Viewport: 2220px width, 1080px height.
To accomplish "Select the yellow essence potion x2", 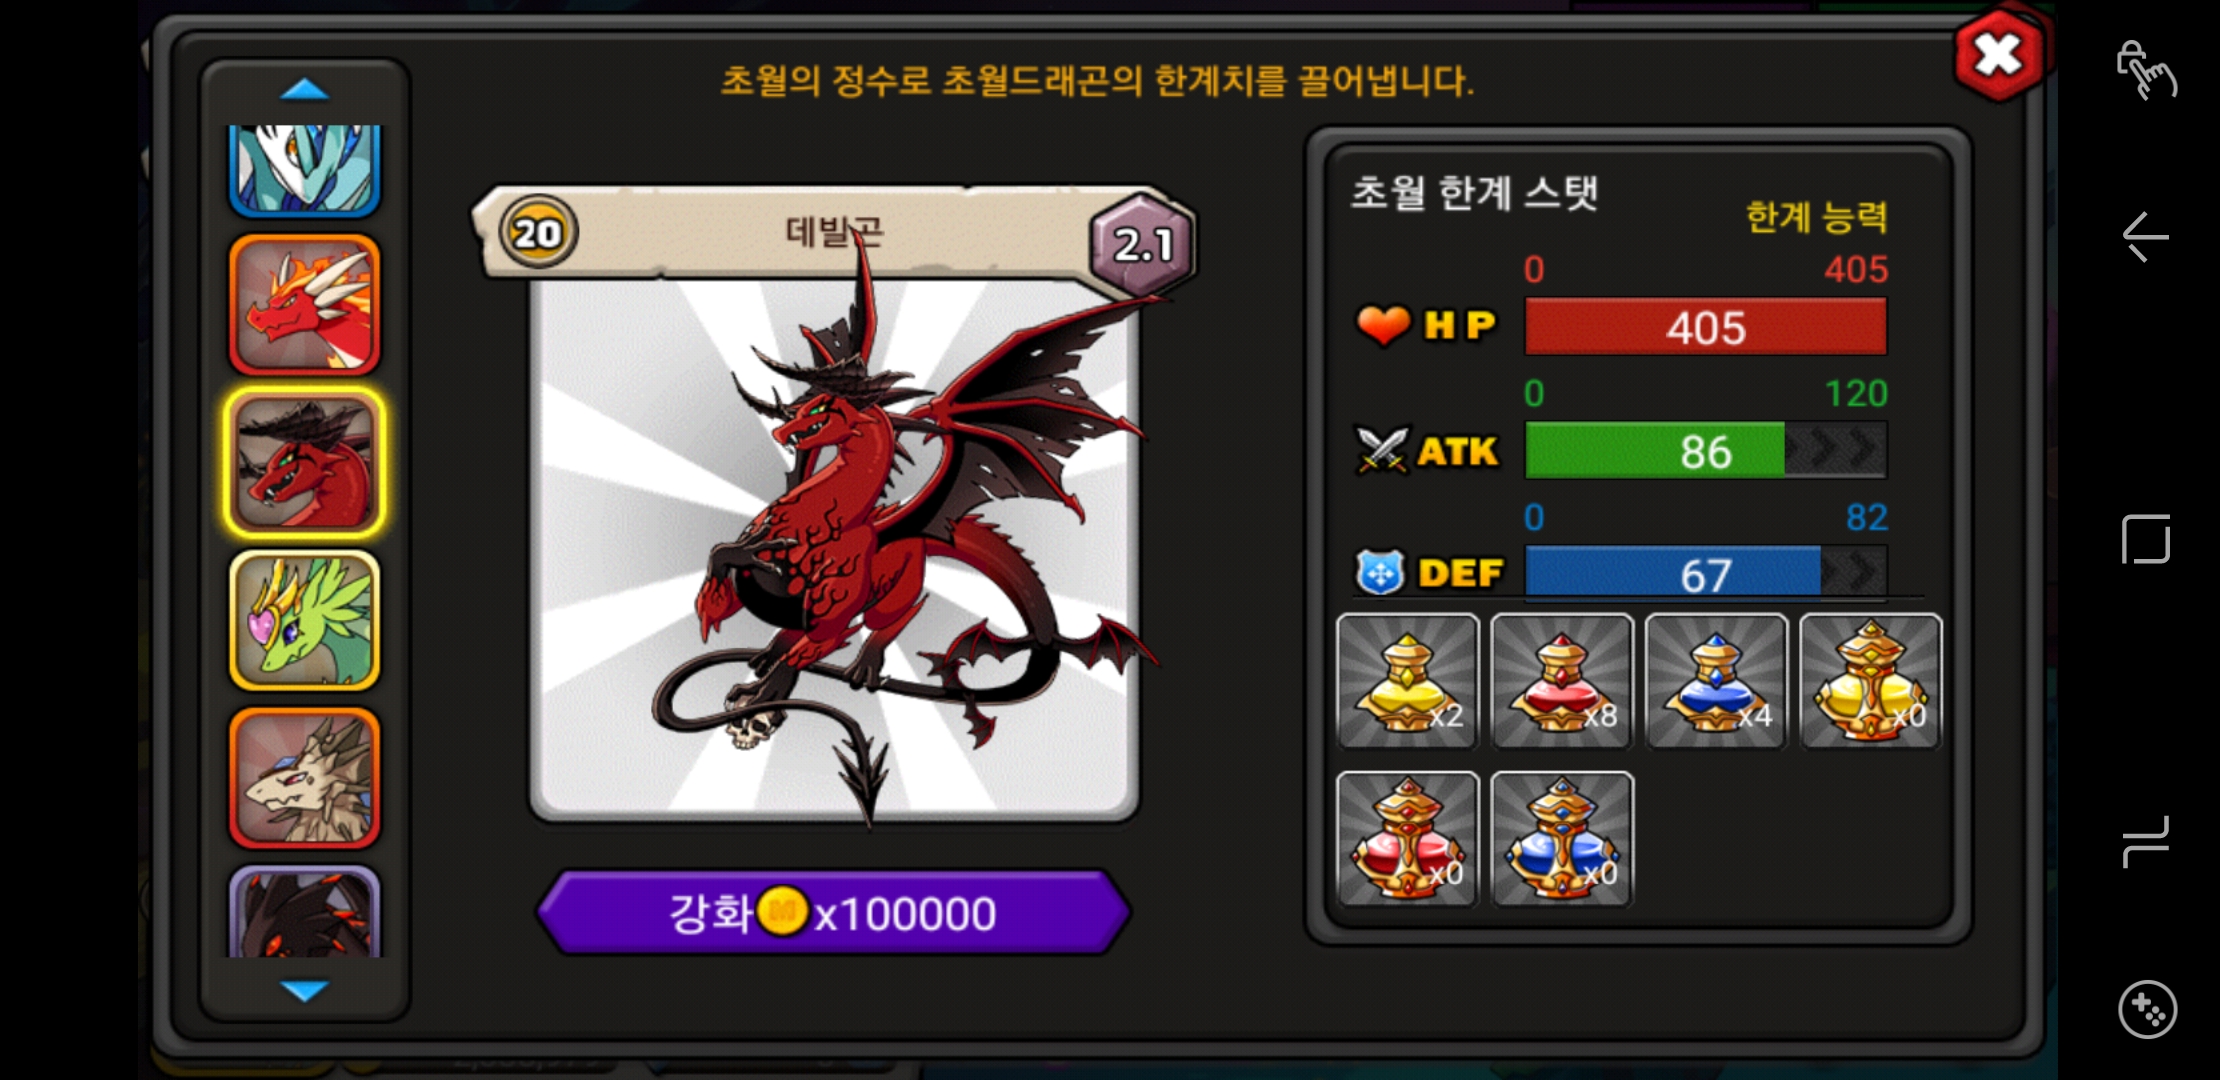I will [x=1407, y=681].
